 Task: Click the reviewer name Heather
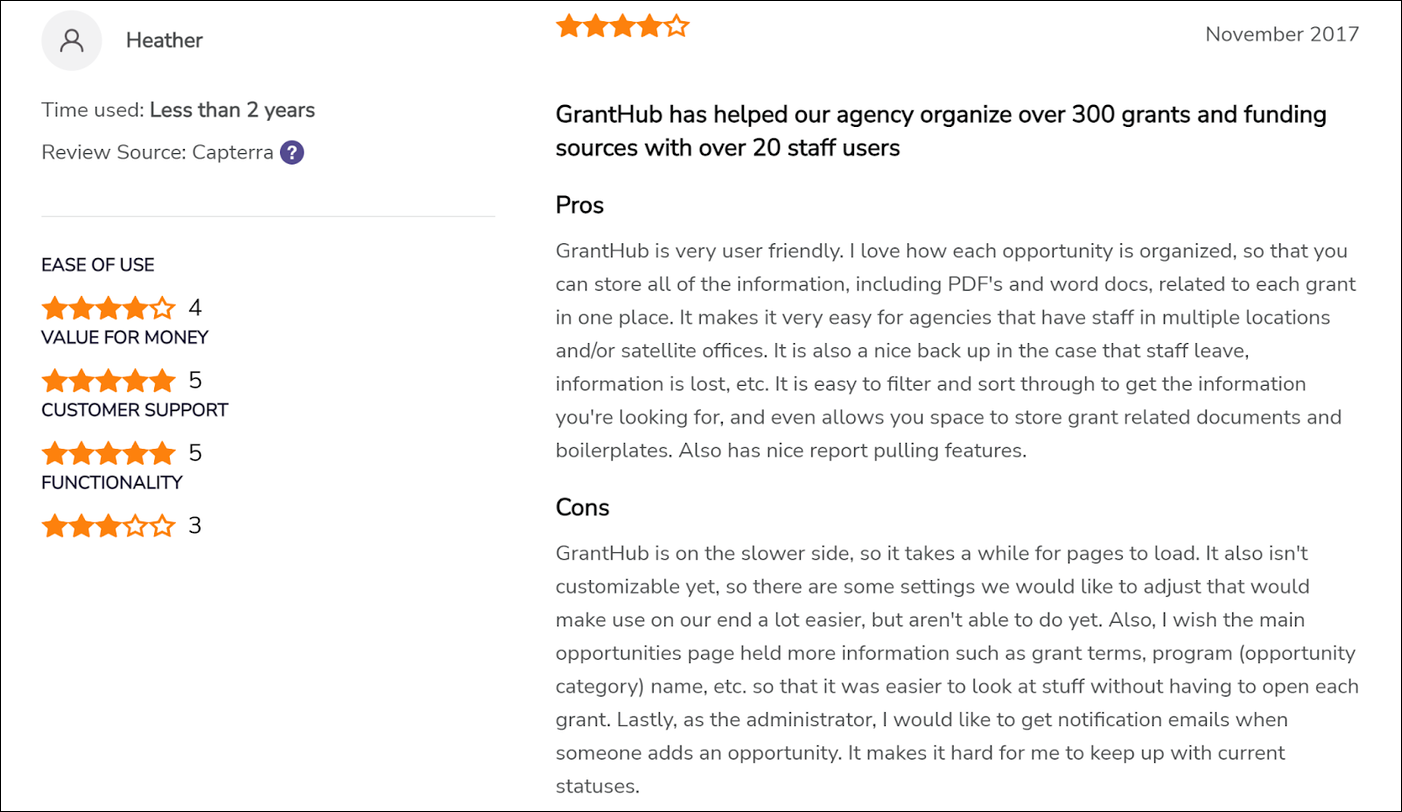click(164, 40)
